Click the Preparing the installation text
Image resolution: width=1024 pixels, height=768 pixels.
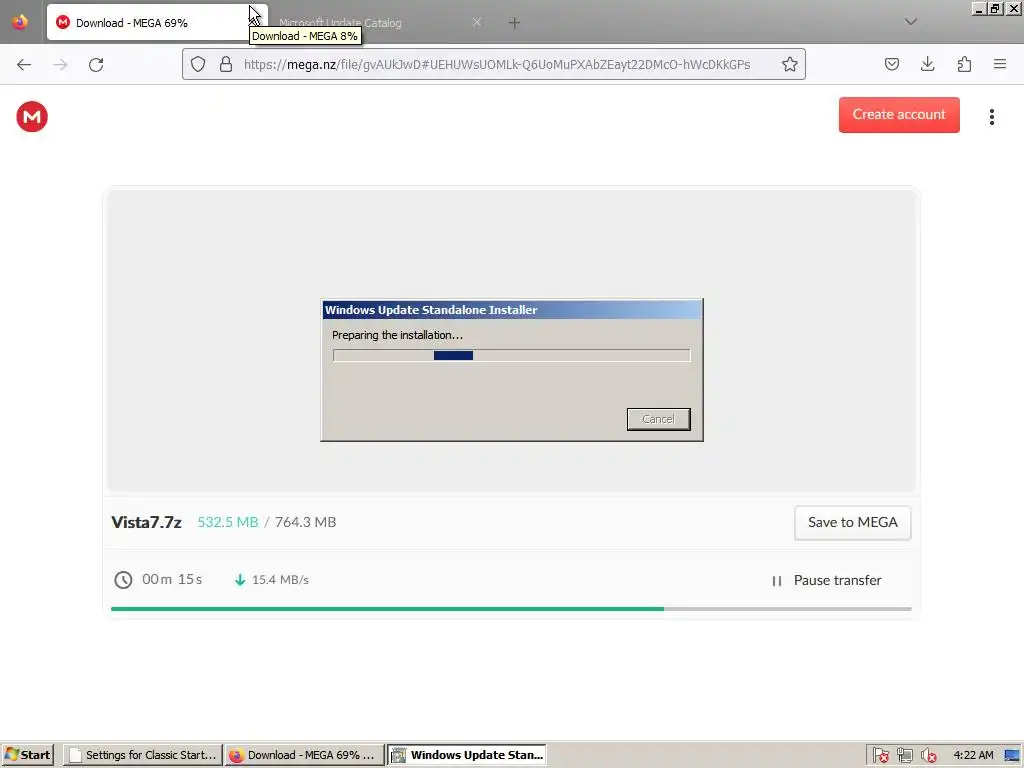(397, 335)
